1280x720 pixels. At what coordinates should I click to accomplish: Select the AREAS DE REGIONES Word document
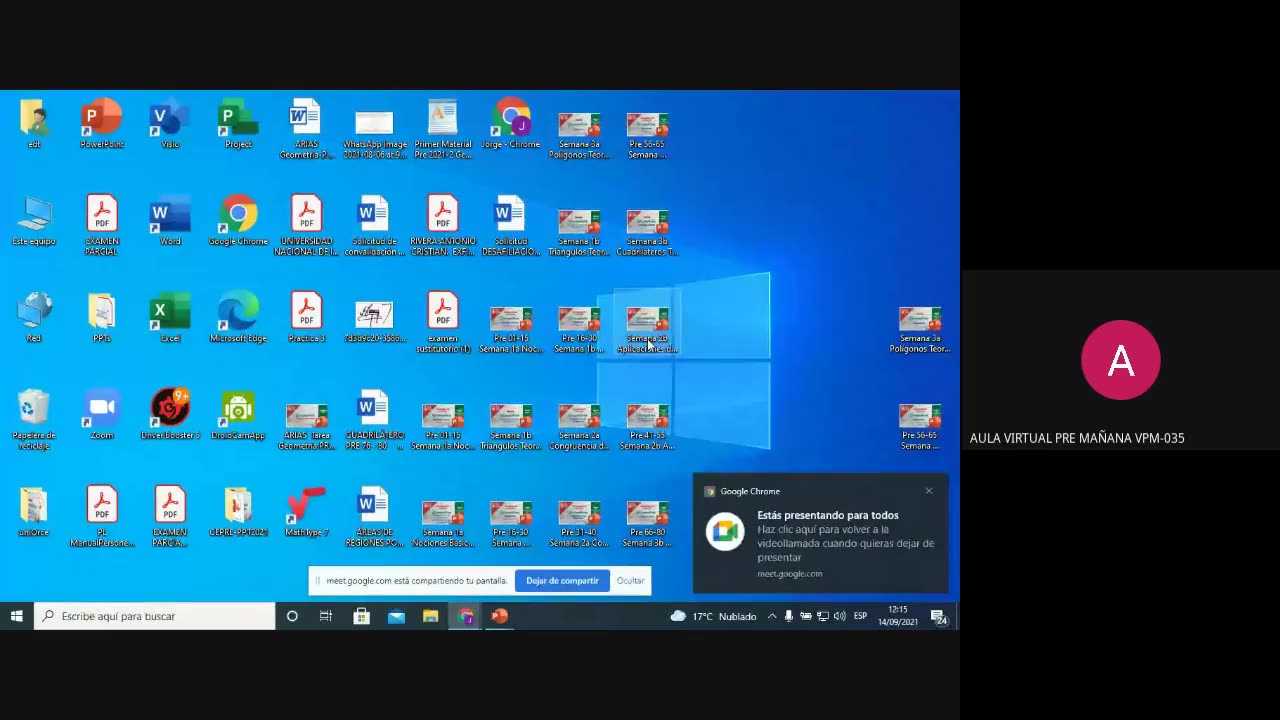pos(374,517)
